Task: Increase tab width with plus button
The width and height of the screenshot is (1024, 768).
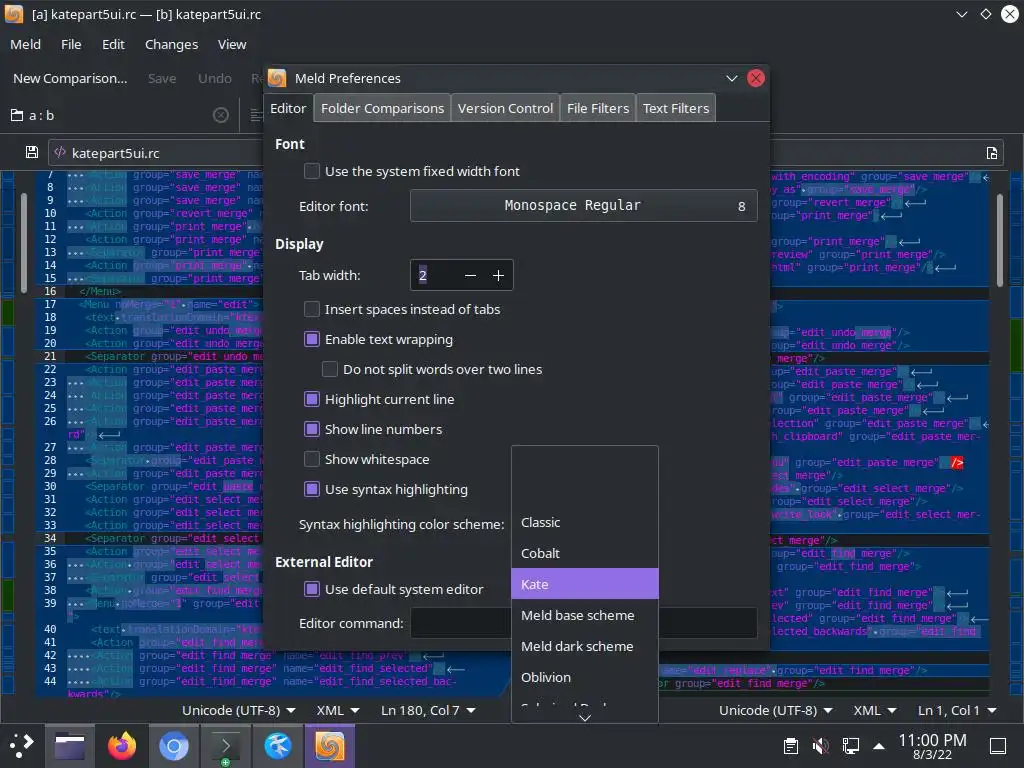Action: tap(498, 276)
